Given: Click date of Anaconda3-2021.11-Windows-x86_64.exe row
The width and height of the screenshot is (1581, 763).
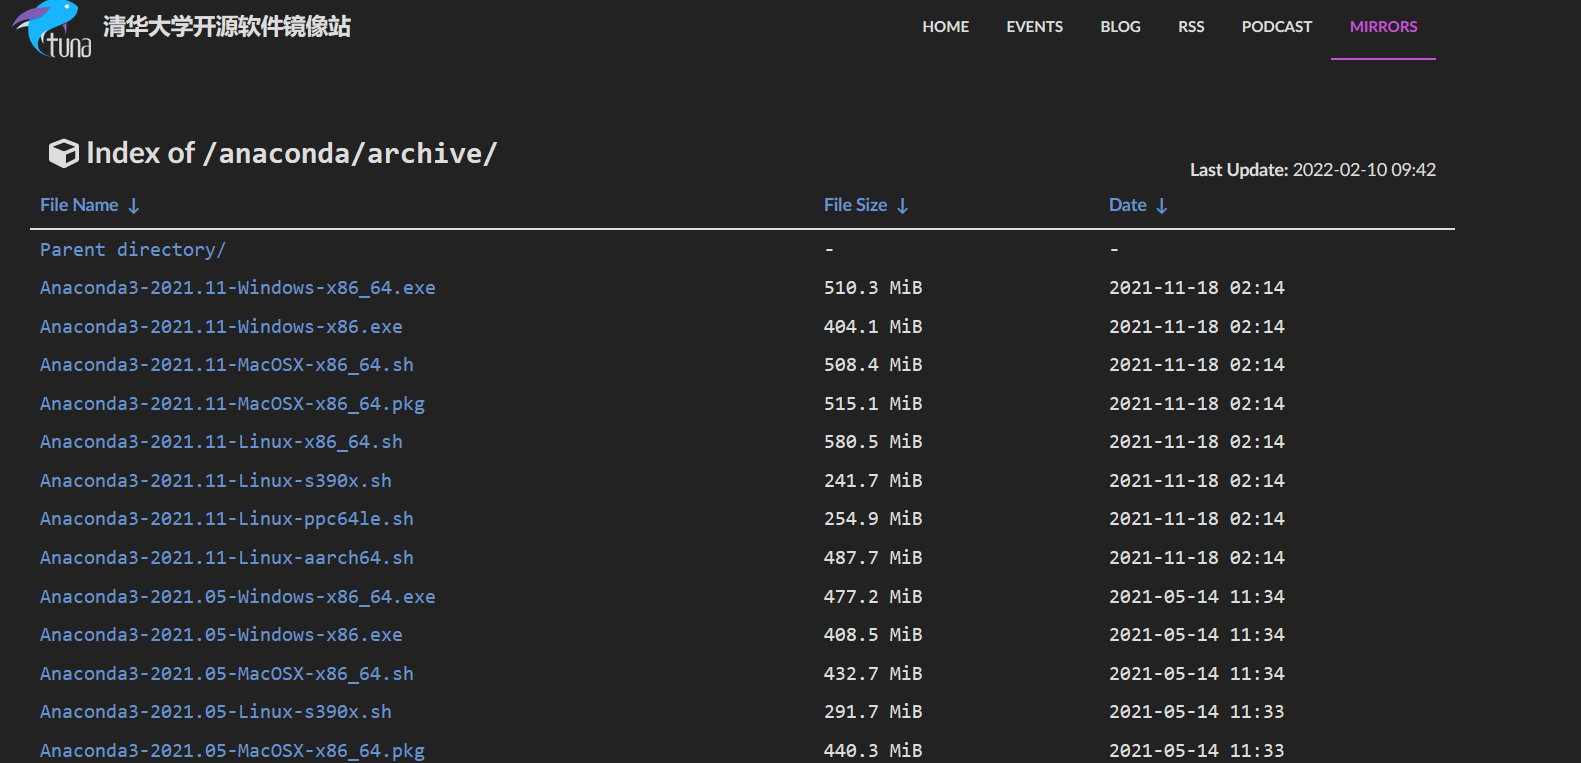Looking at the screenshot, I should click(x=1197, y=288).
